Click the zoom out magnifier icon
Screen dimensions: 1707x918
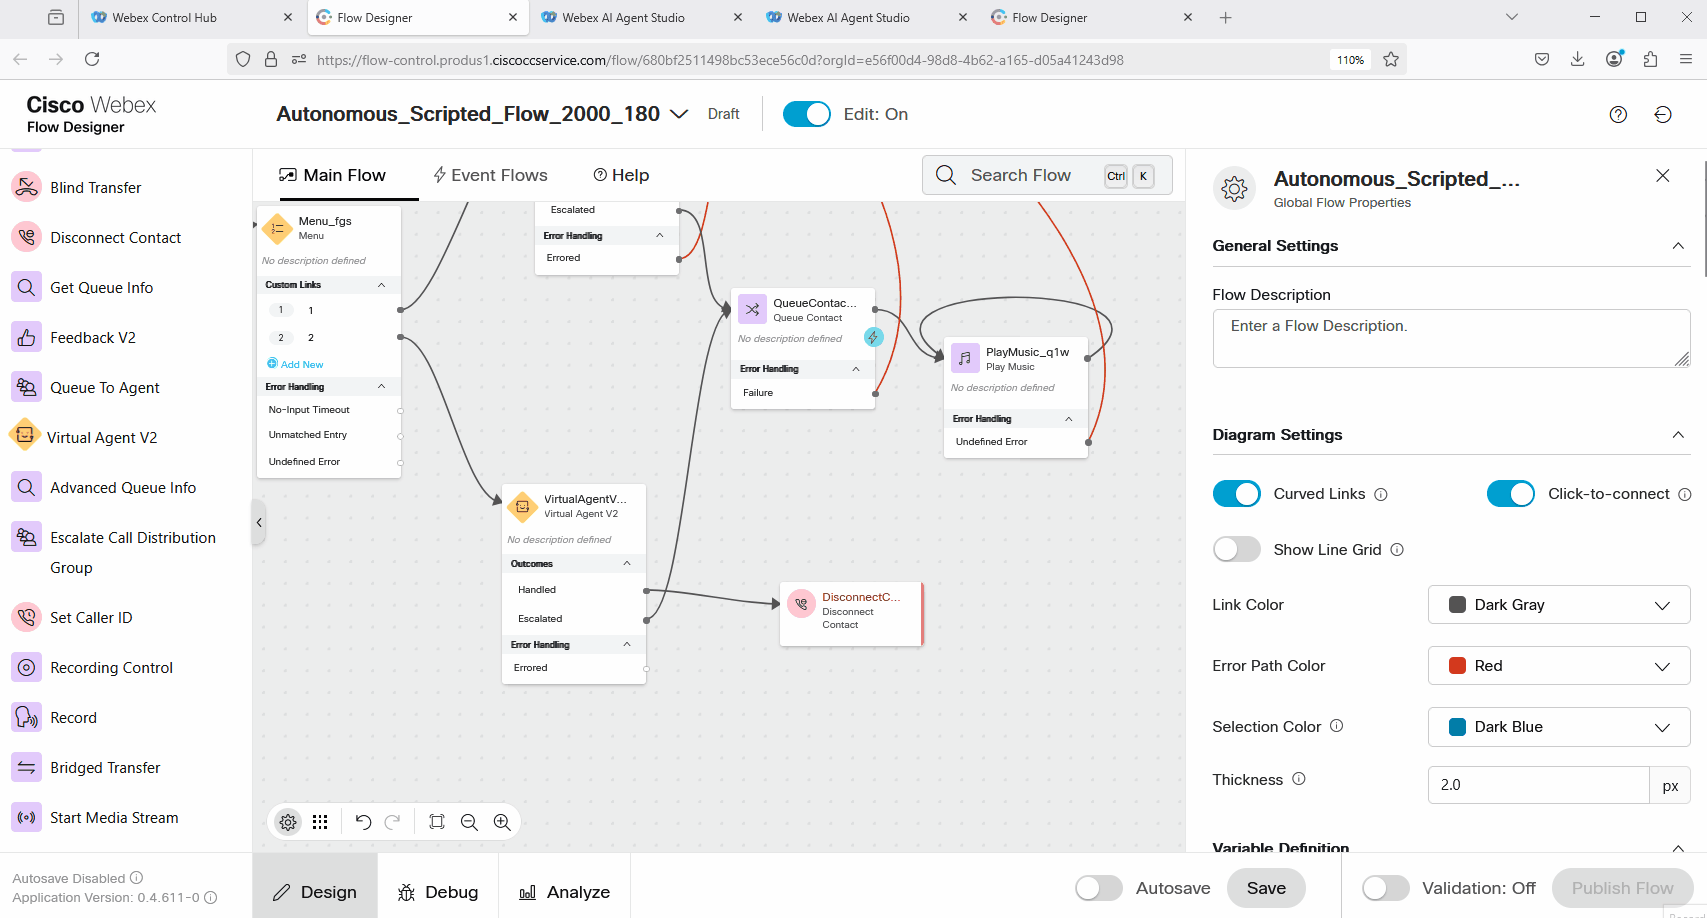tap(469, 822)
